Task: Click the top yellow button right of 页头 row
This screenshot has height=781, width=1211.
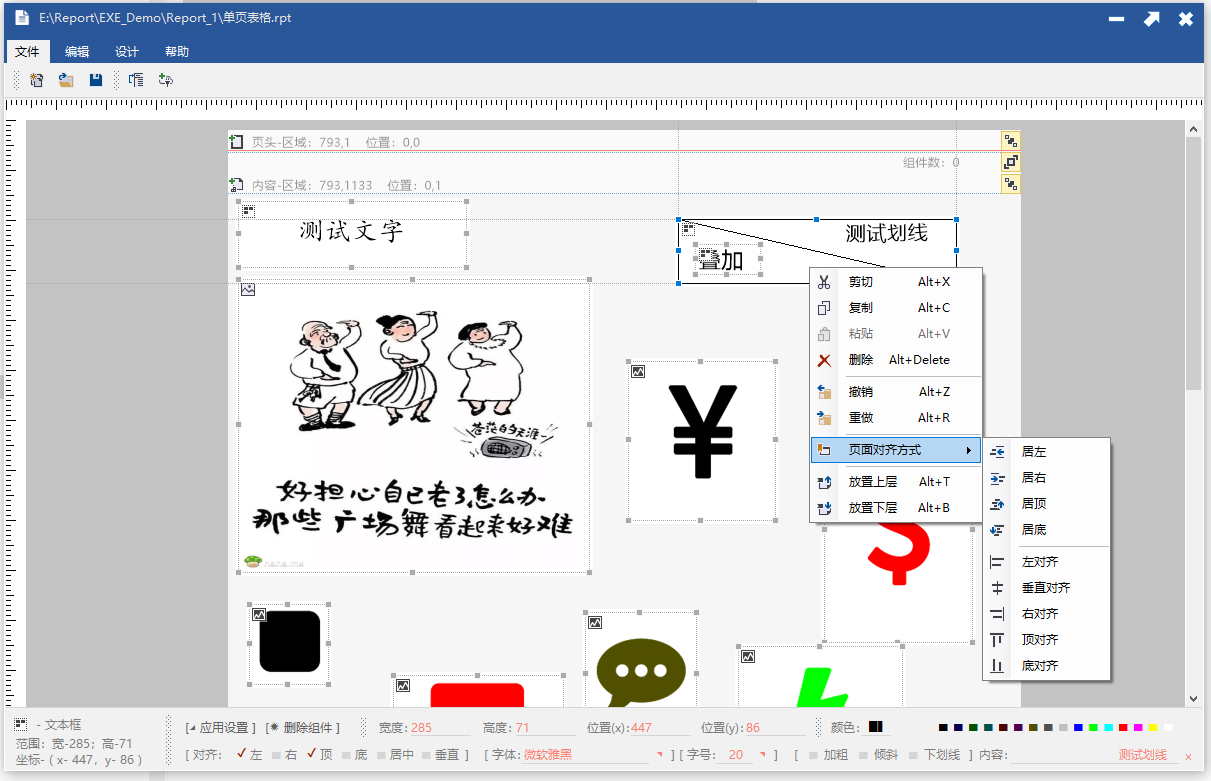Action: (1011, 140)
